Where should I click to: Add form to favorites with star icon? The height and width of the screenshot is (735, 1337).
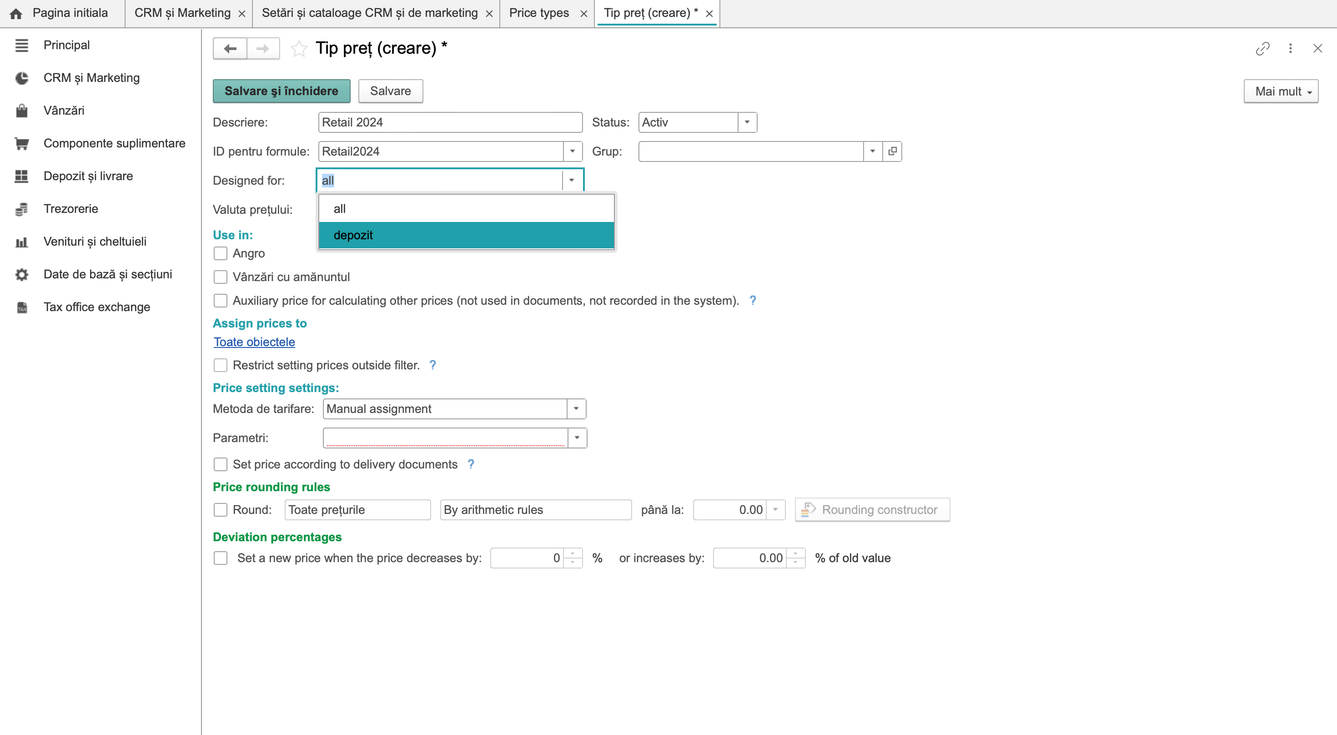299,48
